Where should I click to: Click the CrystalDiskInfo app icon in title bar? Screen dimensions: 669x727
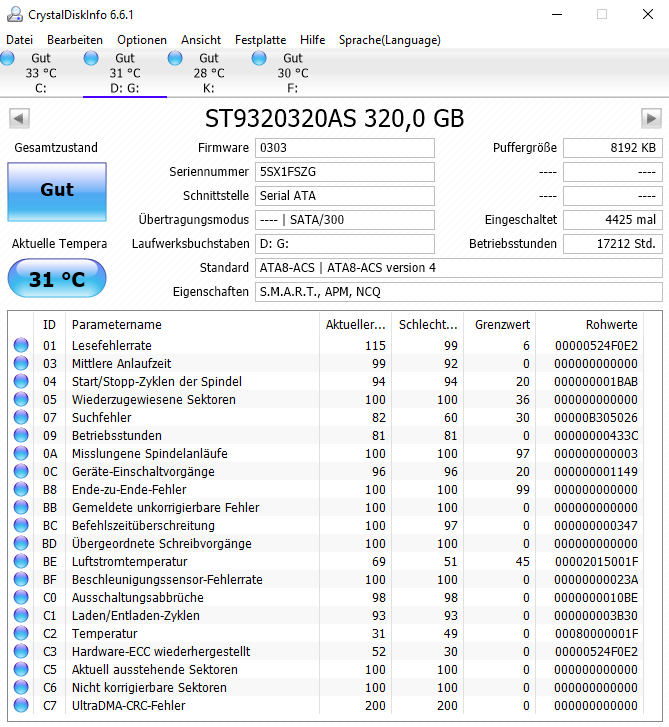pyautogui.click(x=15, y=14)
